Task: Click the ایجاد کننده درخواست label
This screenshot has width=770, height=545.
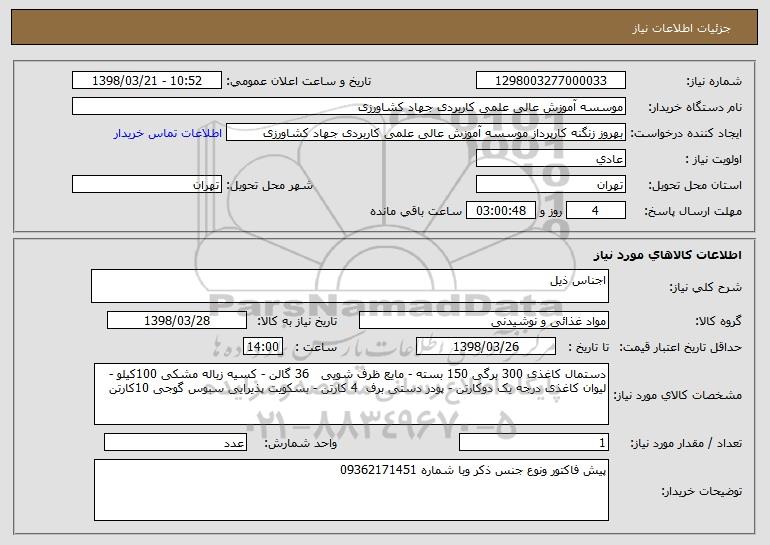Action: click(x=686, y=134)
